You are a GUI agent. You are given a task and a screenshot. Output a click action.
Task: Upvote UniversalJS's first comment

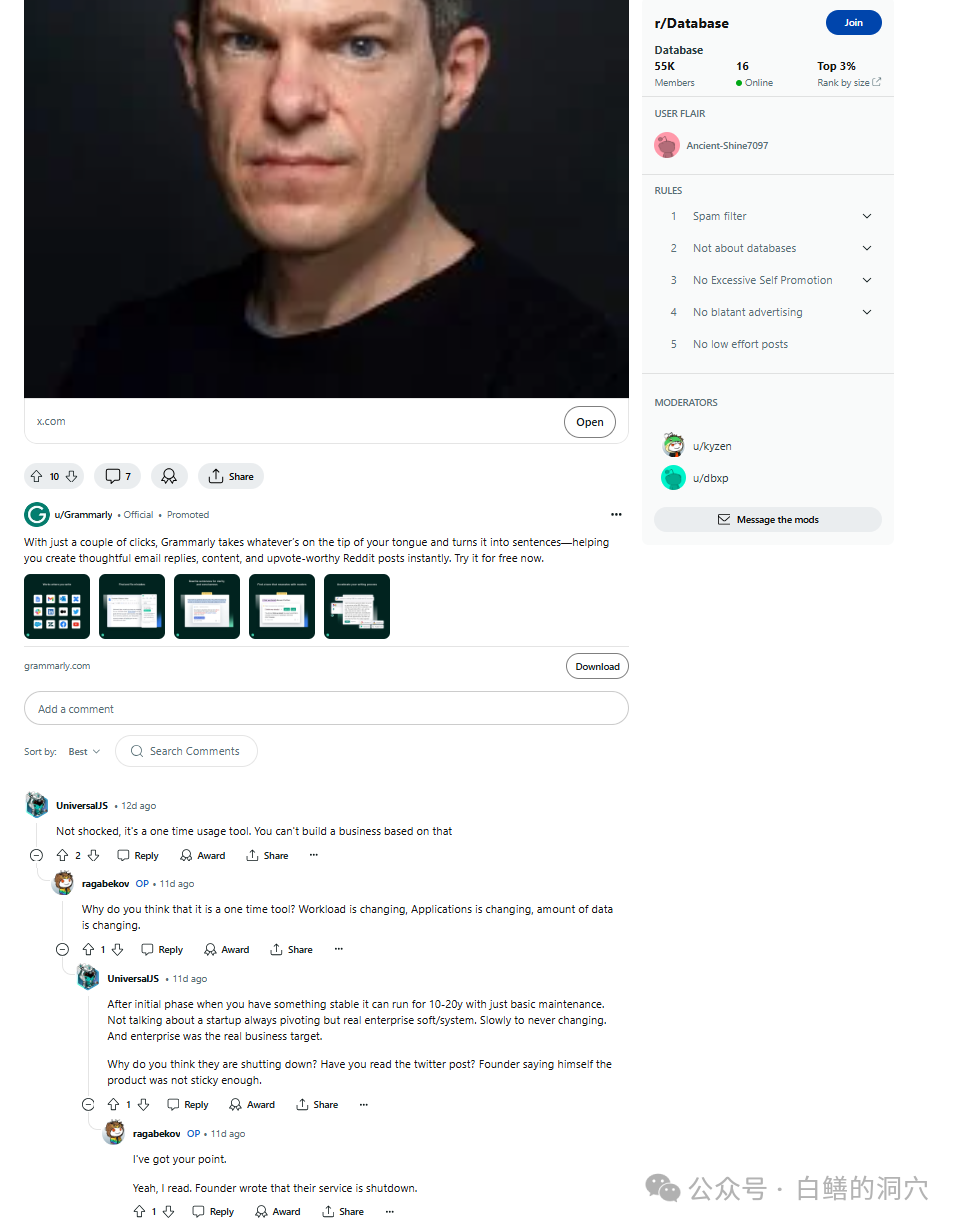coord(62,855)
